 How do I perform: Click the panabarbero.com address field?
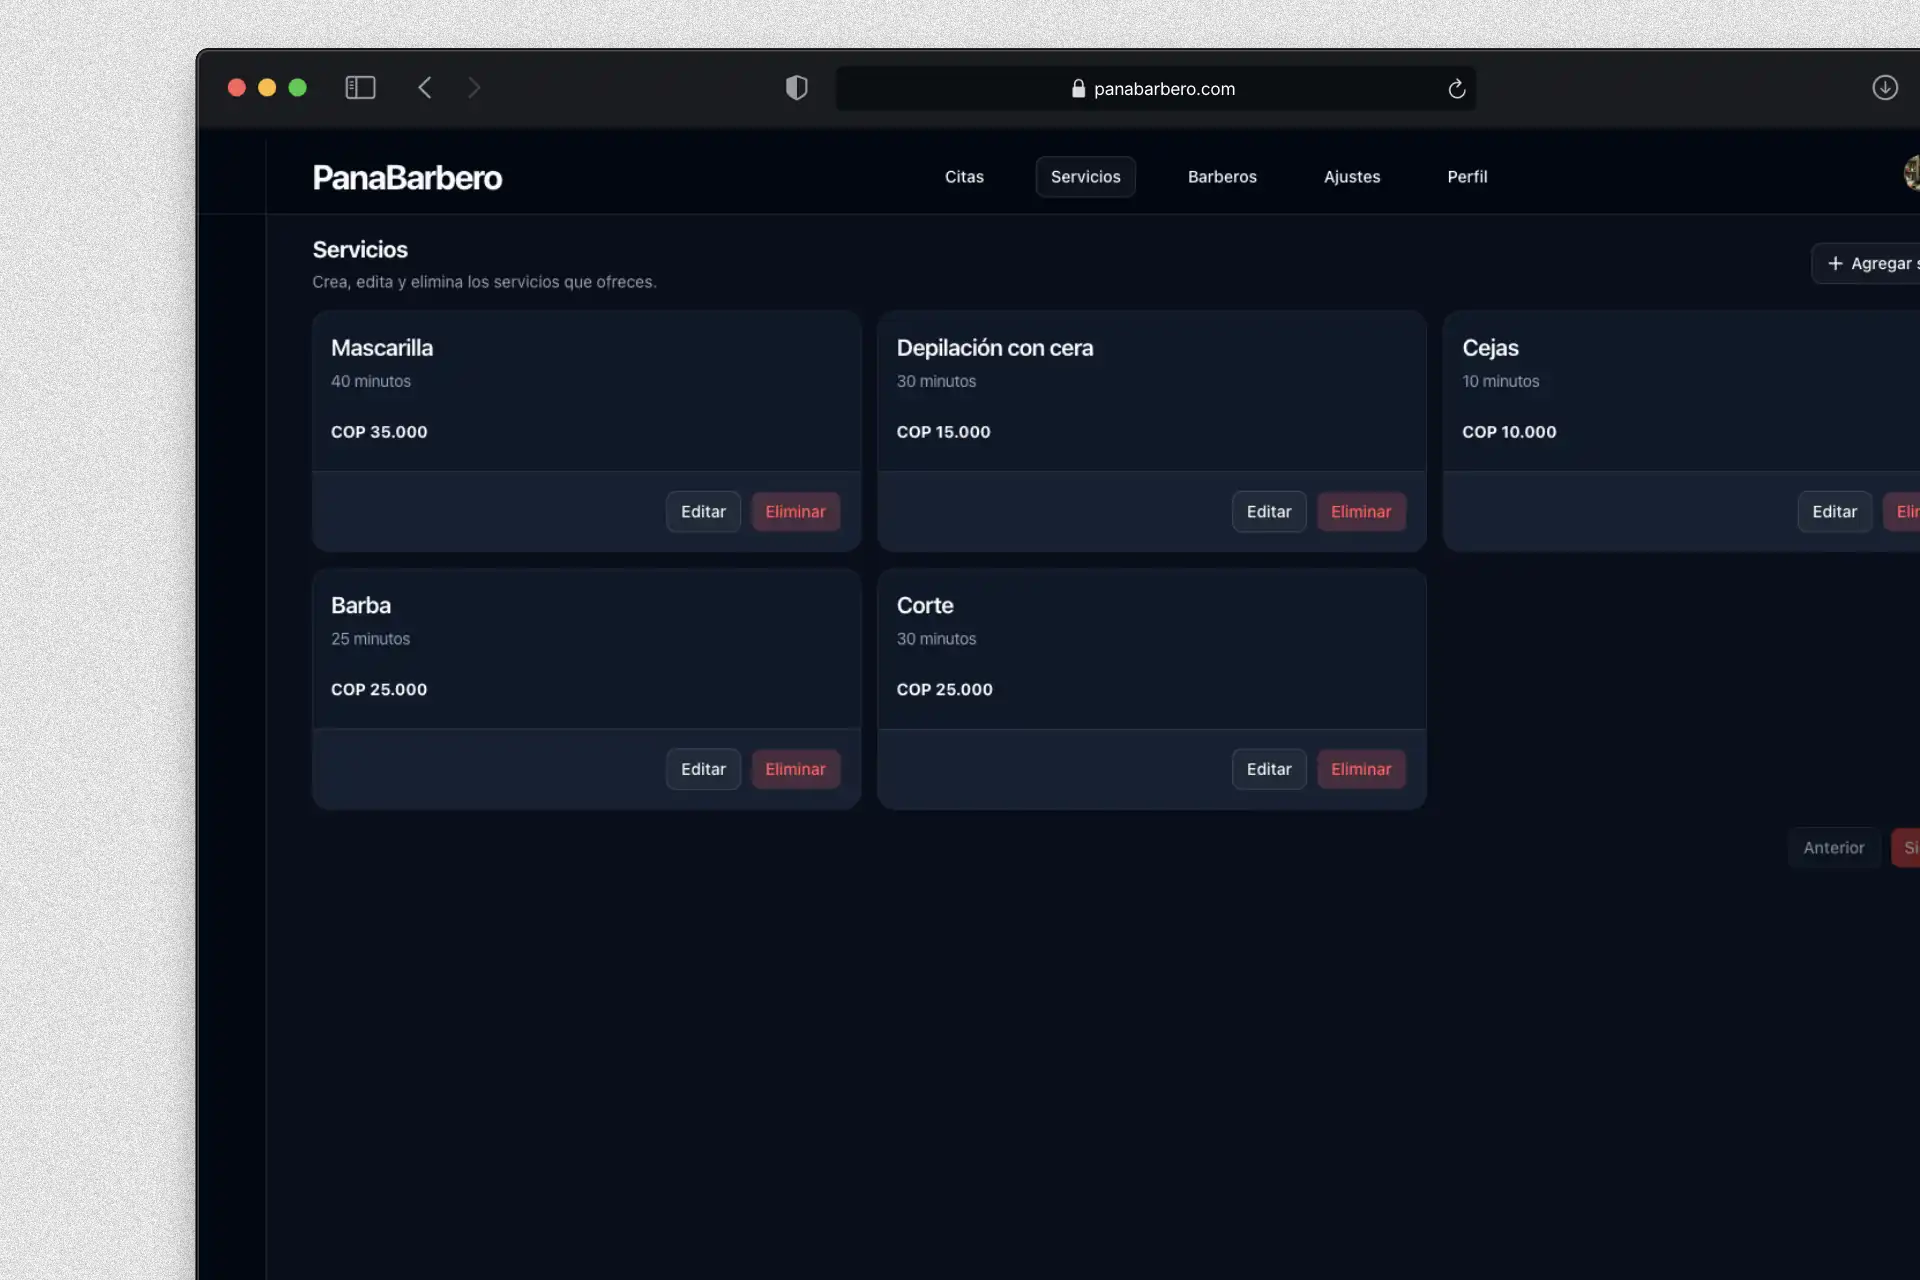pyautogui.click(x=1155, y=88)
